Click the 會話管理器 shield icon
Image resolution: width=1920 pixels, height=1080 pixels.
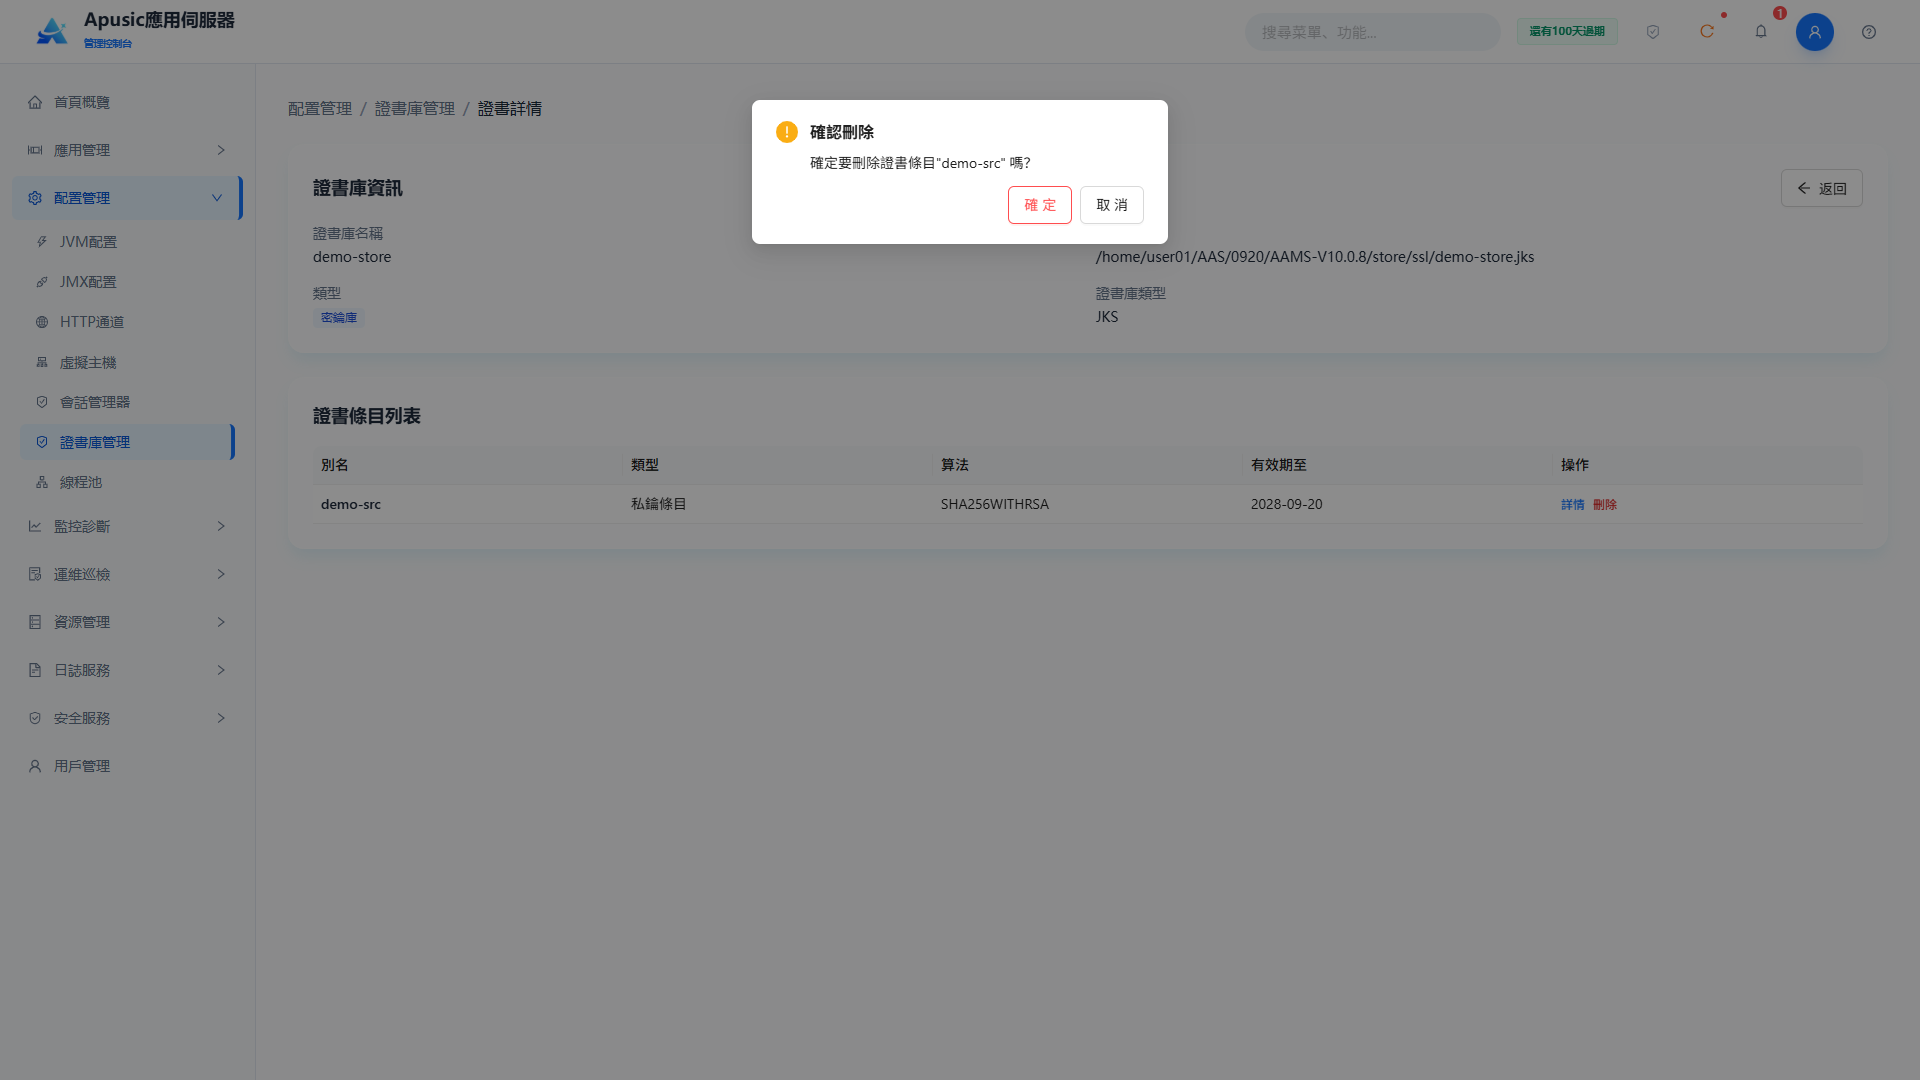coord(42,402)
